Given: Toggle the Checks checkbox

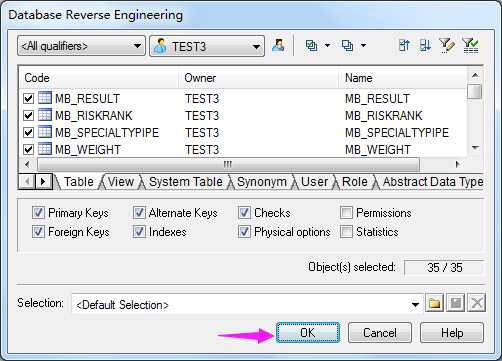Looking at the screenshot, I should pyautogui.click(x=244, y=212).
